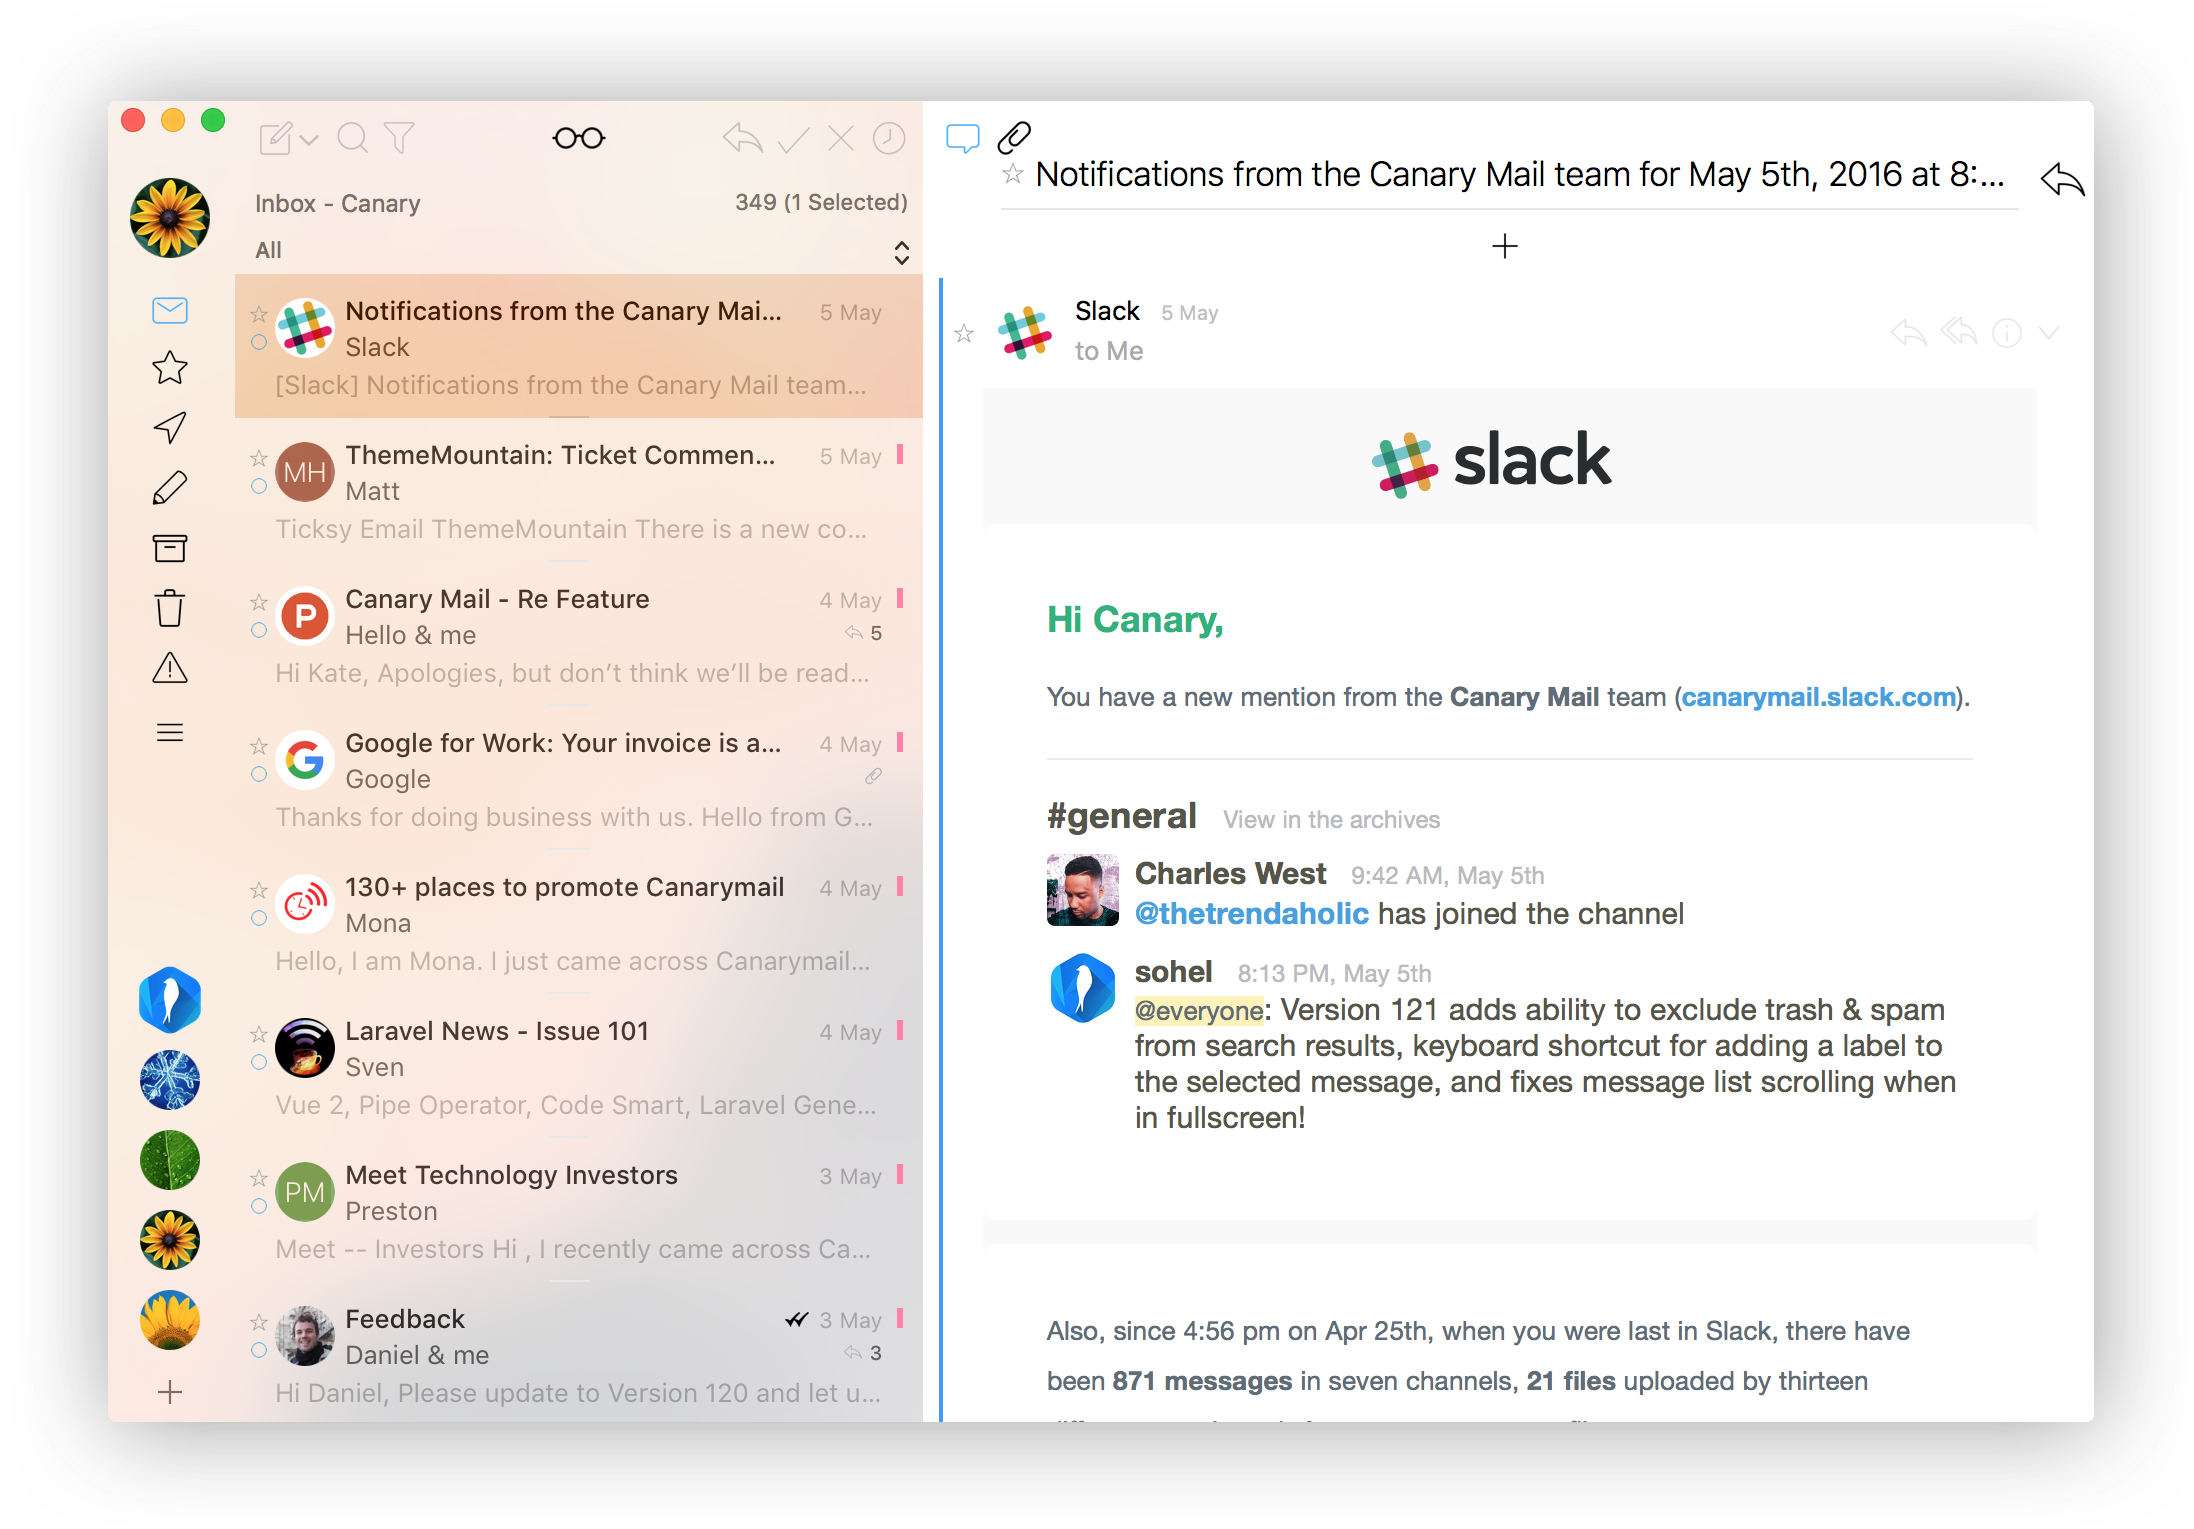Click View in the archives link
The image size is (2194, 1529).
point(1331,820)
